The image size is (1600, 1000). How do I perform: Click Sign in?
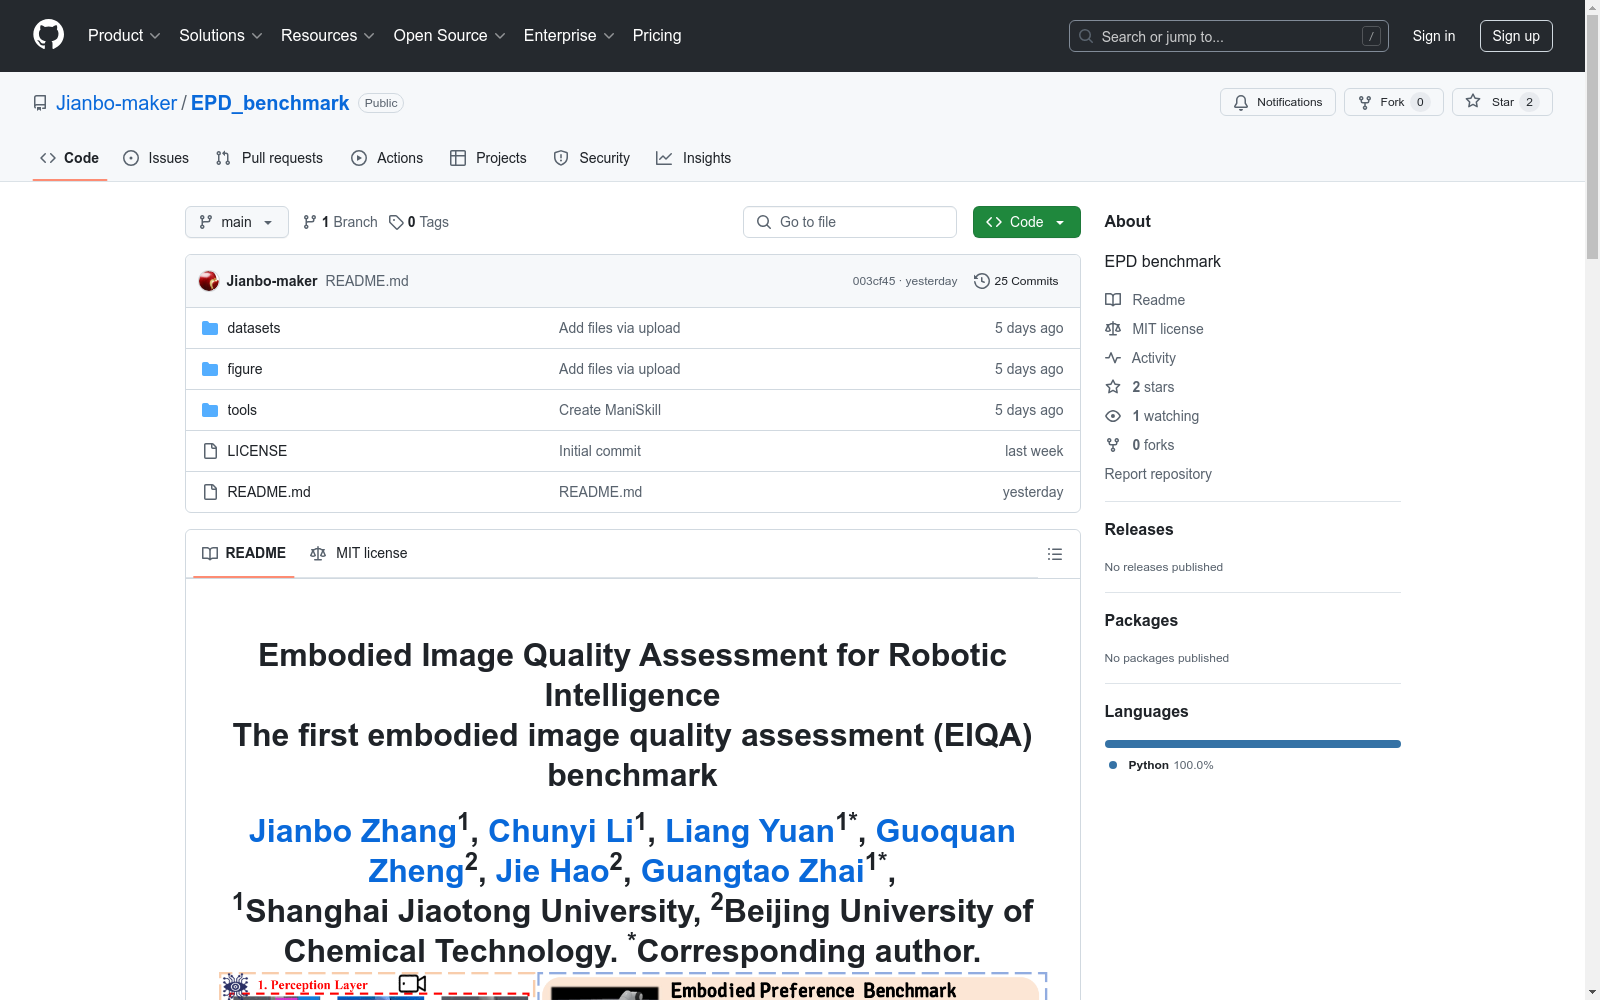1434,36
